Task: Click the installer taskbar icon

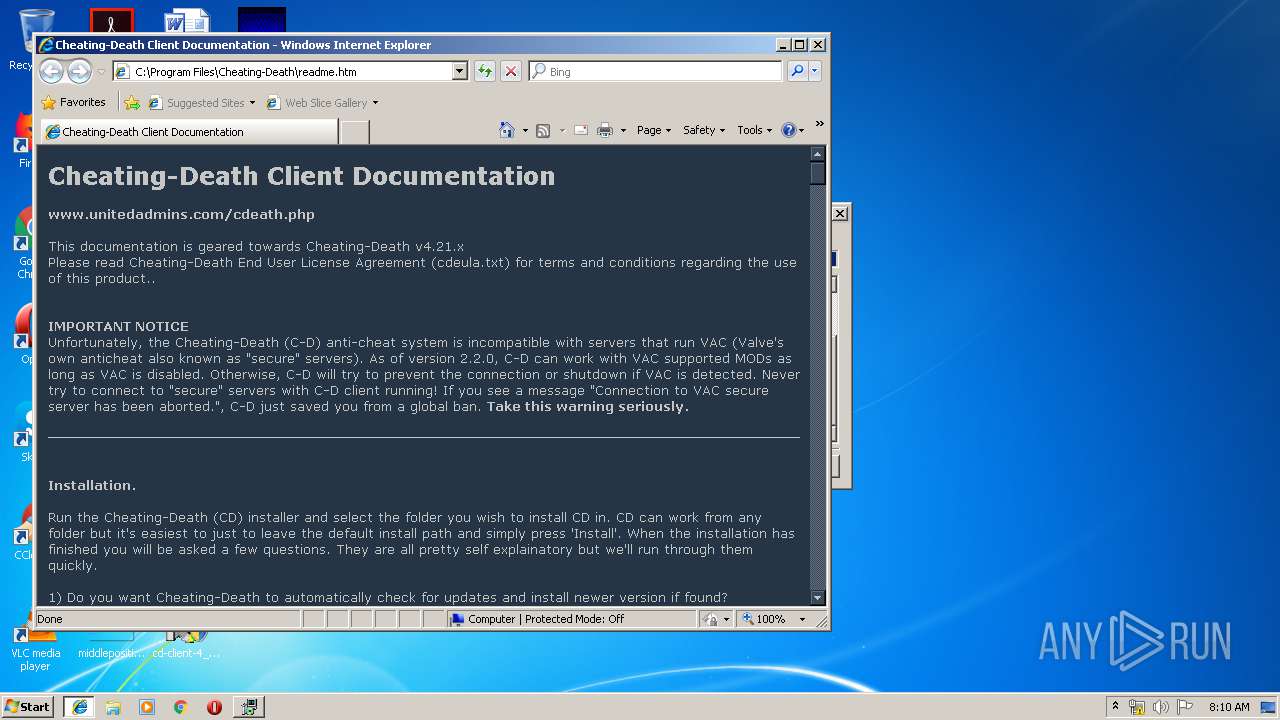Action: point(248,707)
